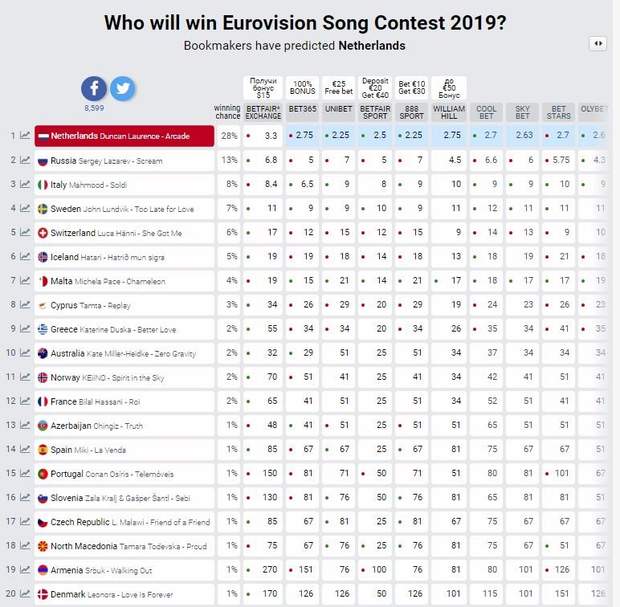Open the odds chart icon for Italy
The height and width of the screenshot is (607, 620).
coord(25,185)
